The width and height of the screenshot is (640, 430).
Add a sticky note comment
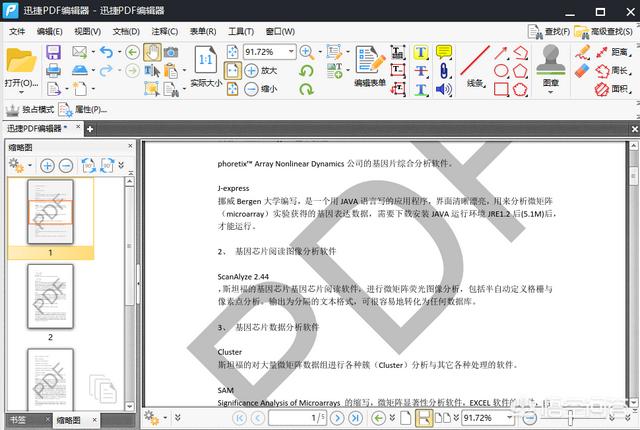pyautogui.click(x=444, y=52)
